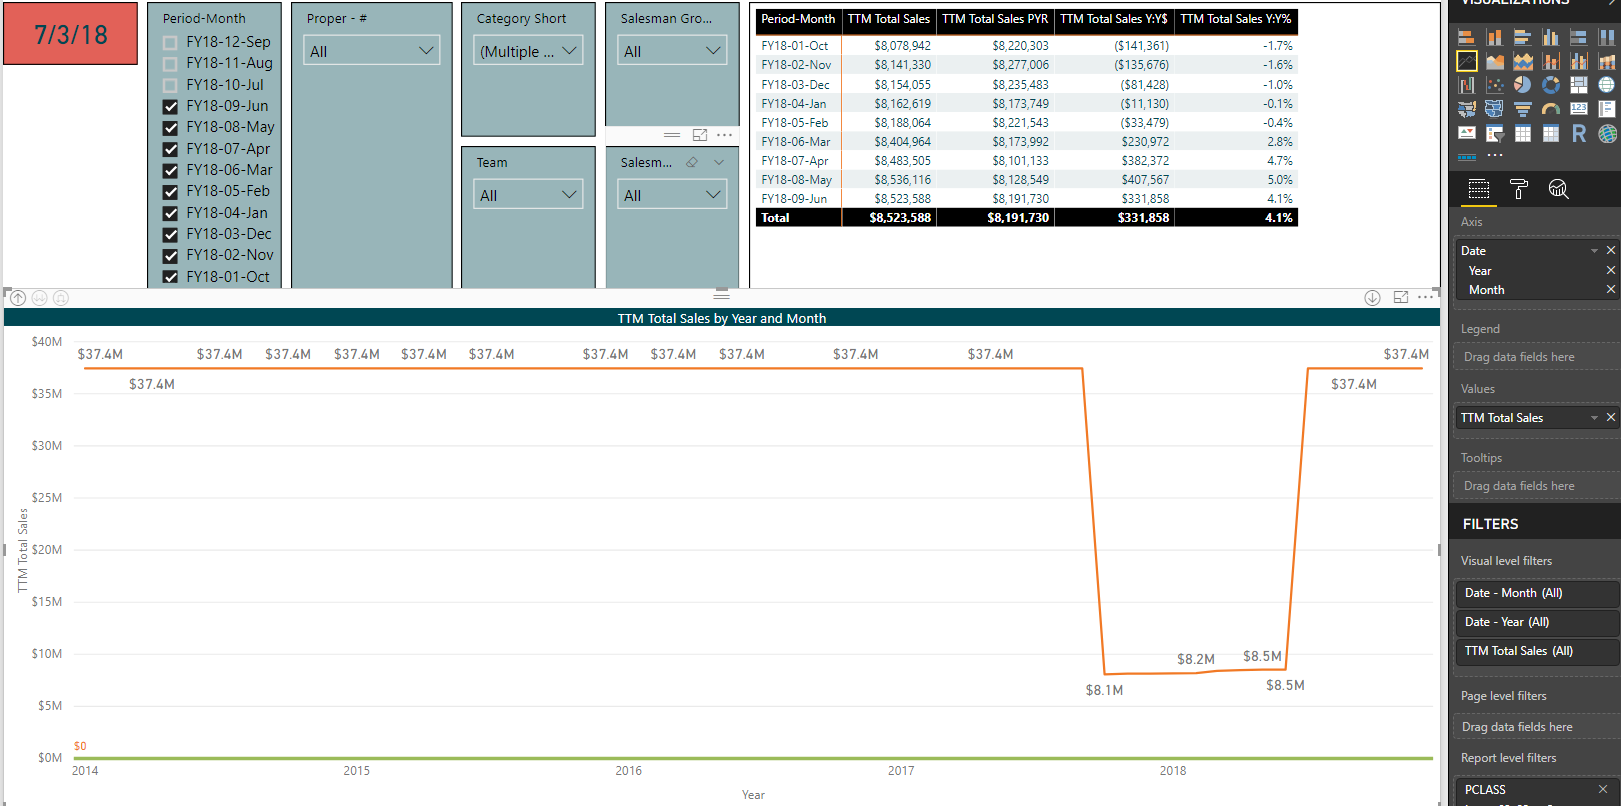The height and width of the screenshot is (806, 1621).
Task: Choose the Pie chart visualization
Action: pyautogui.click(x=1523, y=85)
